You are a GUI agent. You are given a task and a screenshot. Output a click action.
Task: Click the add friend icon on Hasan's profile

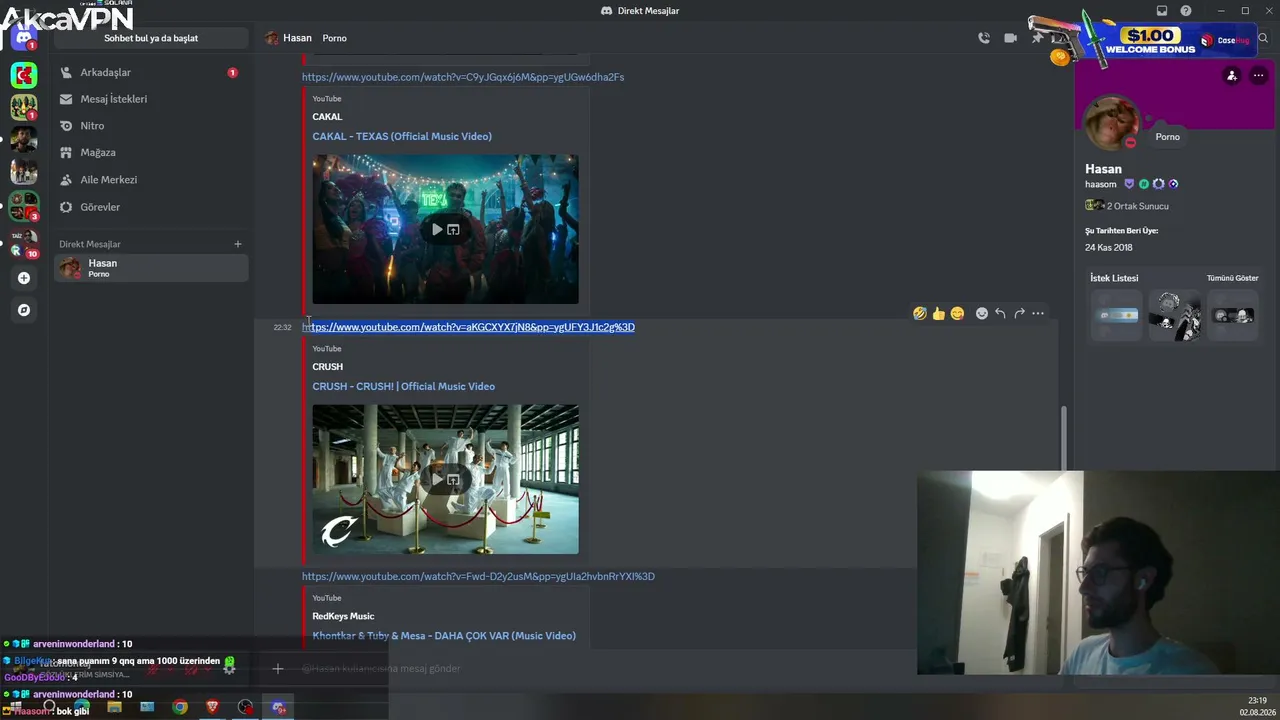1232,75
